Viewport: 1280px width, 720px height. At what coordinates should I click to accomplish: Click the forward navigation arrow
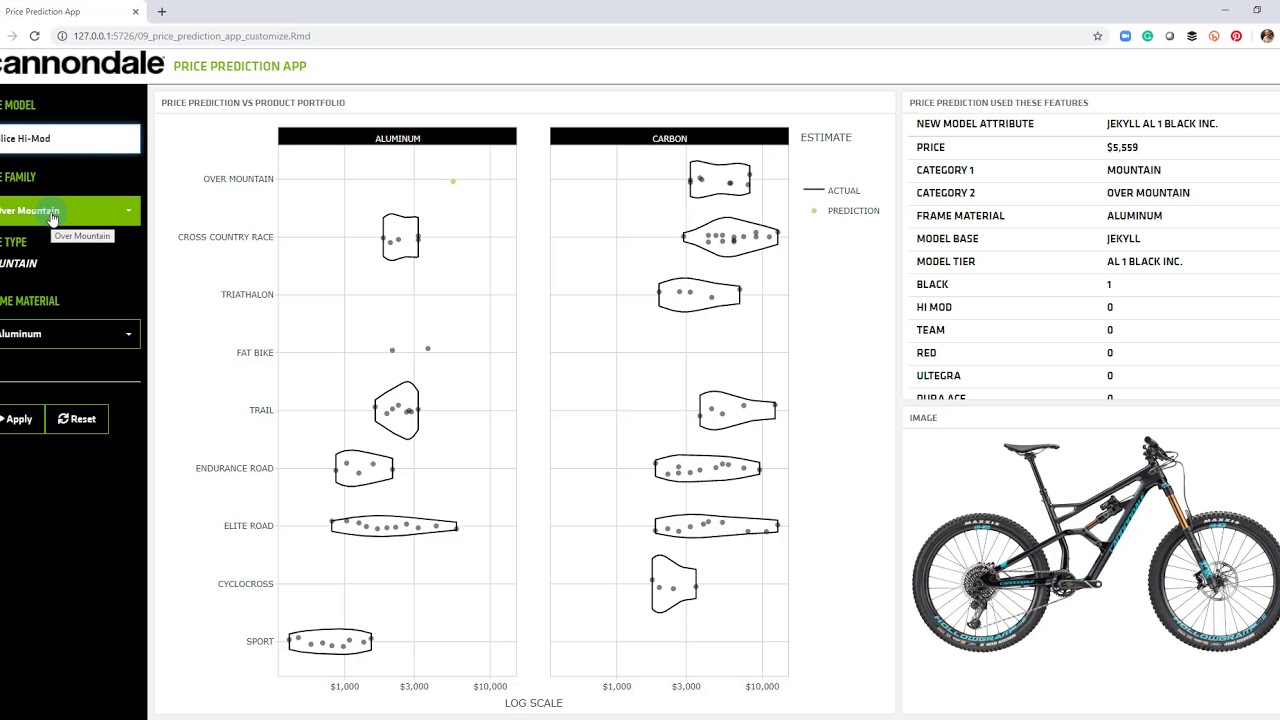(12, 36)
